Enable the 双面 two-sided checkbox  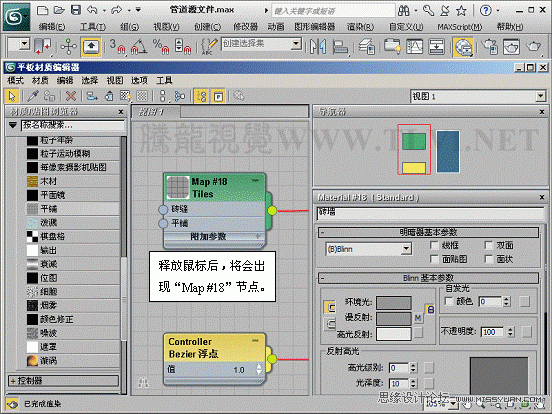(x=488, y=245)
